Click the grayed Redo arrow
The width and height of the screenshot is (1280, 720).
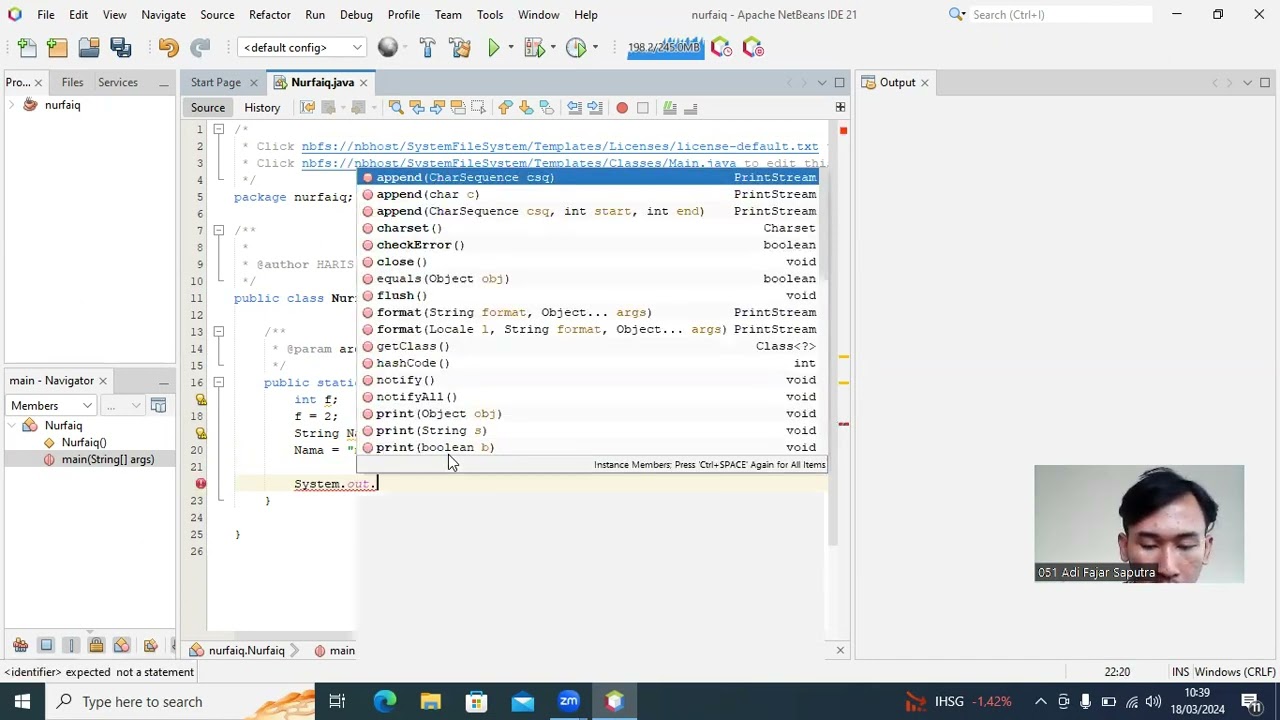pyautogui.click(x=200, y=47)
